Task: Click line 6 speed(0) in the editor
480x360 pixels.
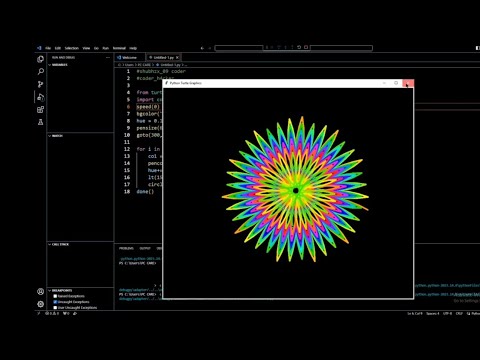Action: (x=148, y=107)
